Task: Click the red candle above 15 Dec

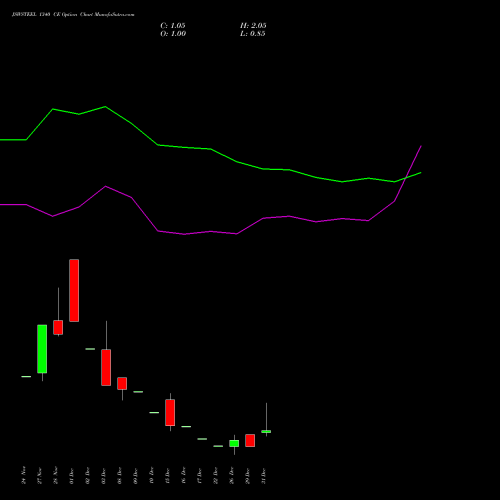Action: pos(170,412)
